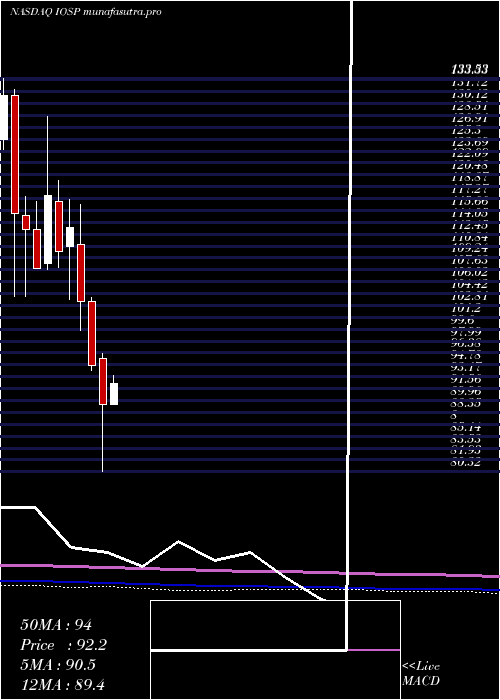
Task: Click the 5MA : 90.5 readout
Action: pyautogui.click(x=58, y=665)
